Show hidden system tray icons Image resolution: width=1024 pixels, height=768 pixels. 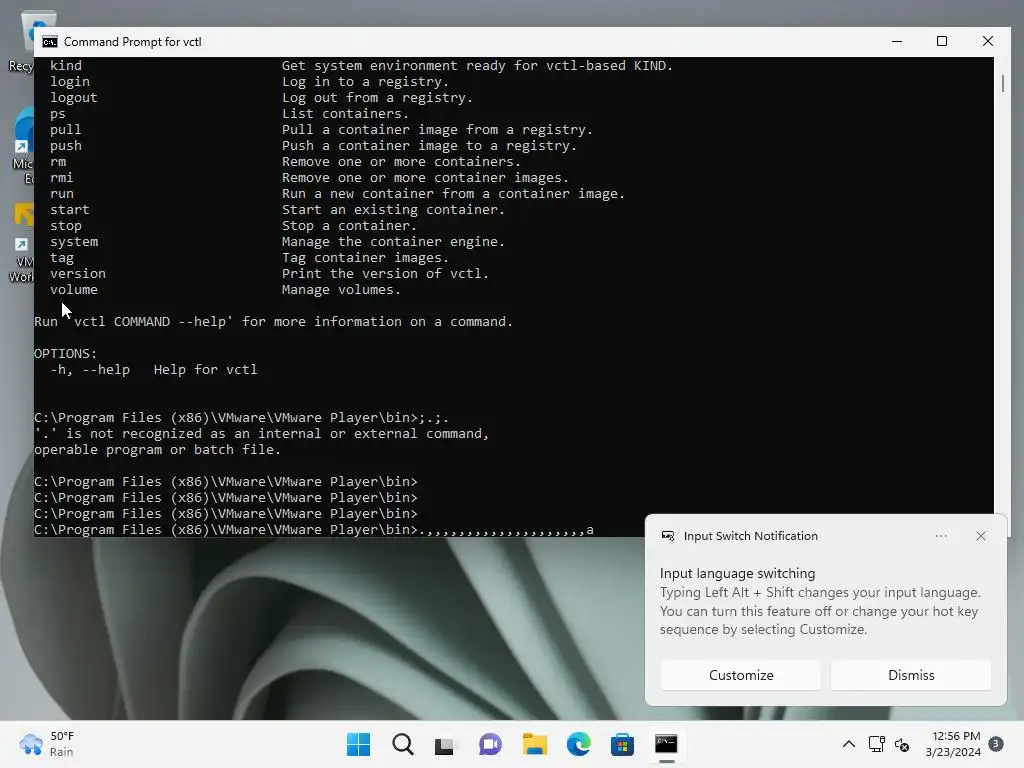[x=848, y=744]
